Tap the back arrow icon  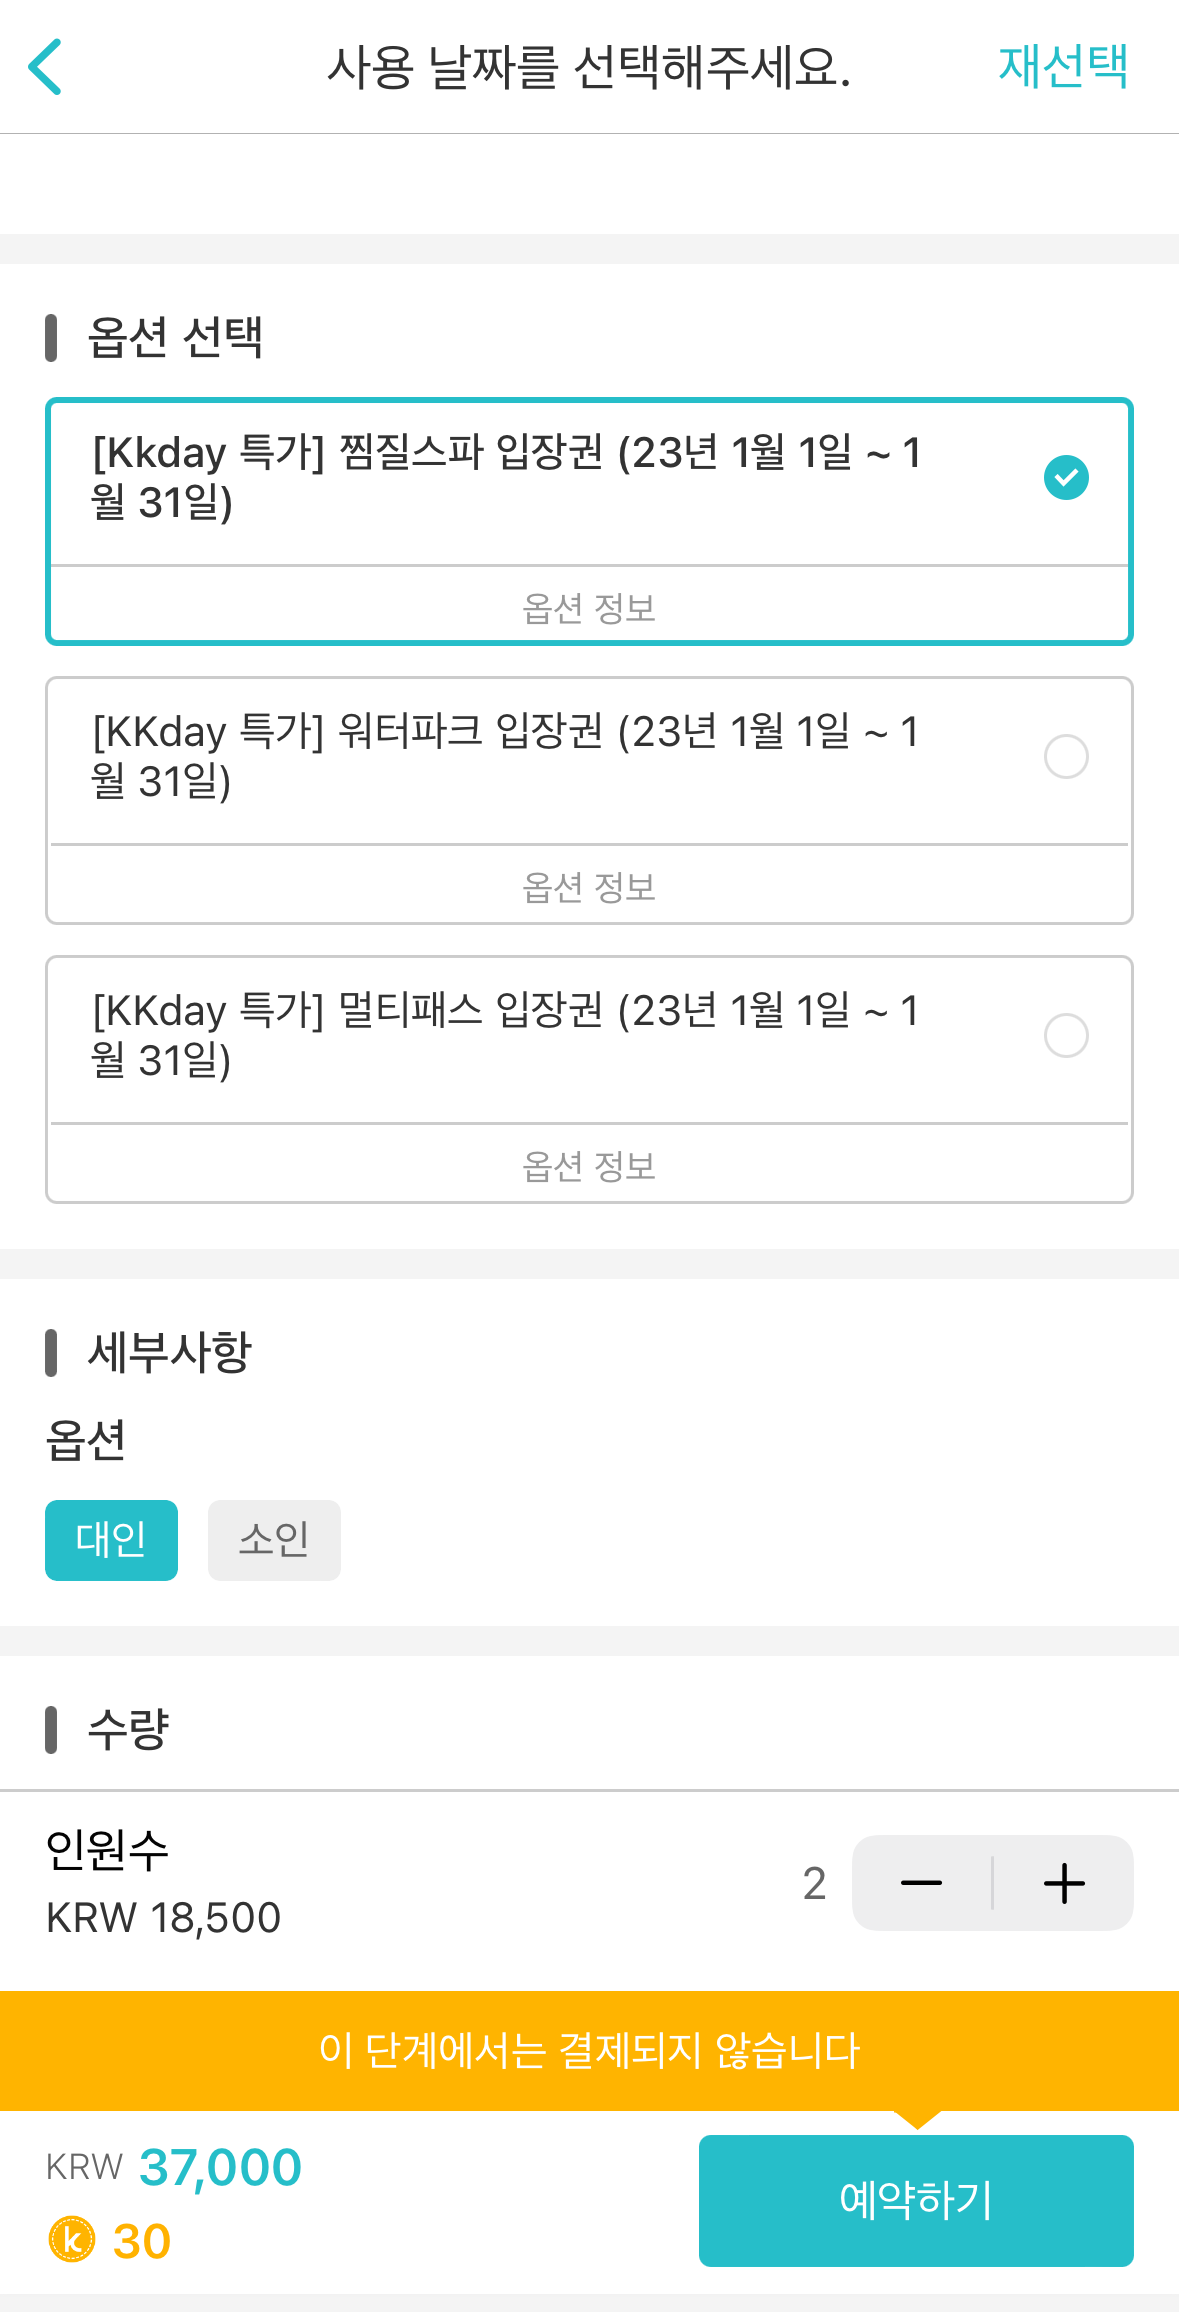45,67
